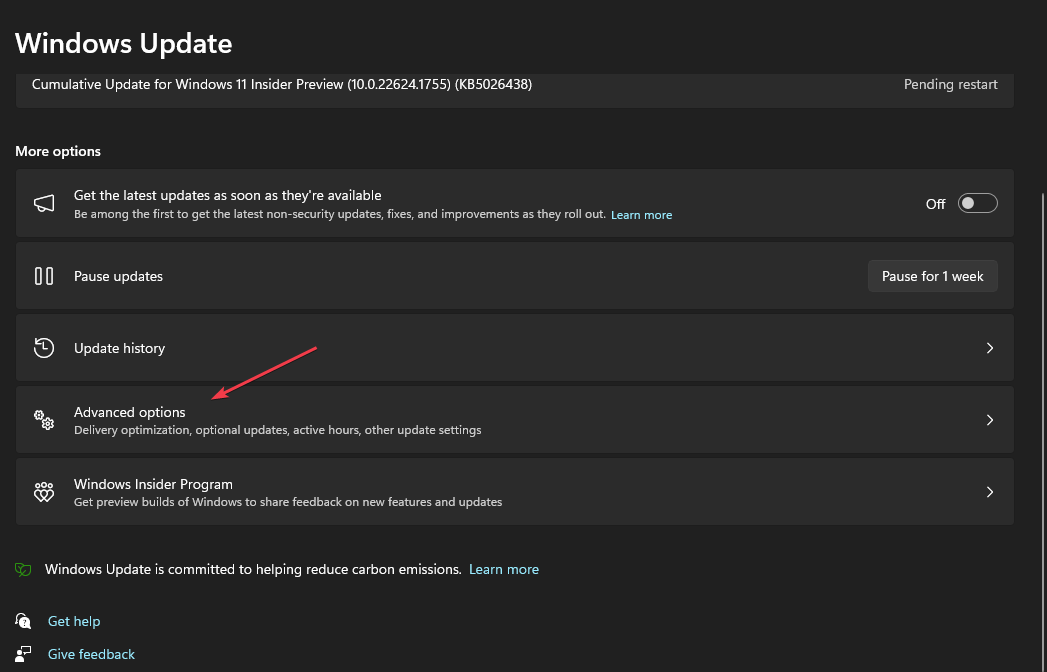Select the Windows Insider Program row title
The height and width of the screenshot is (672, 1047).
tap(153, 484)
